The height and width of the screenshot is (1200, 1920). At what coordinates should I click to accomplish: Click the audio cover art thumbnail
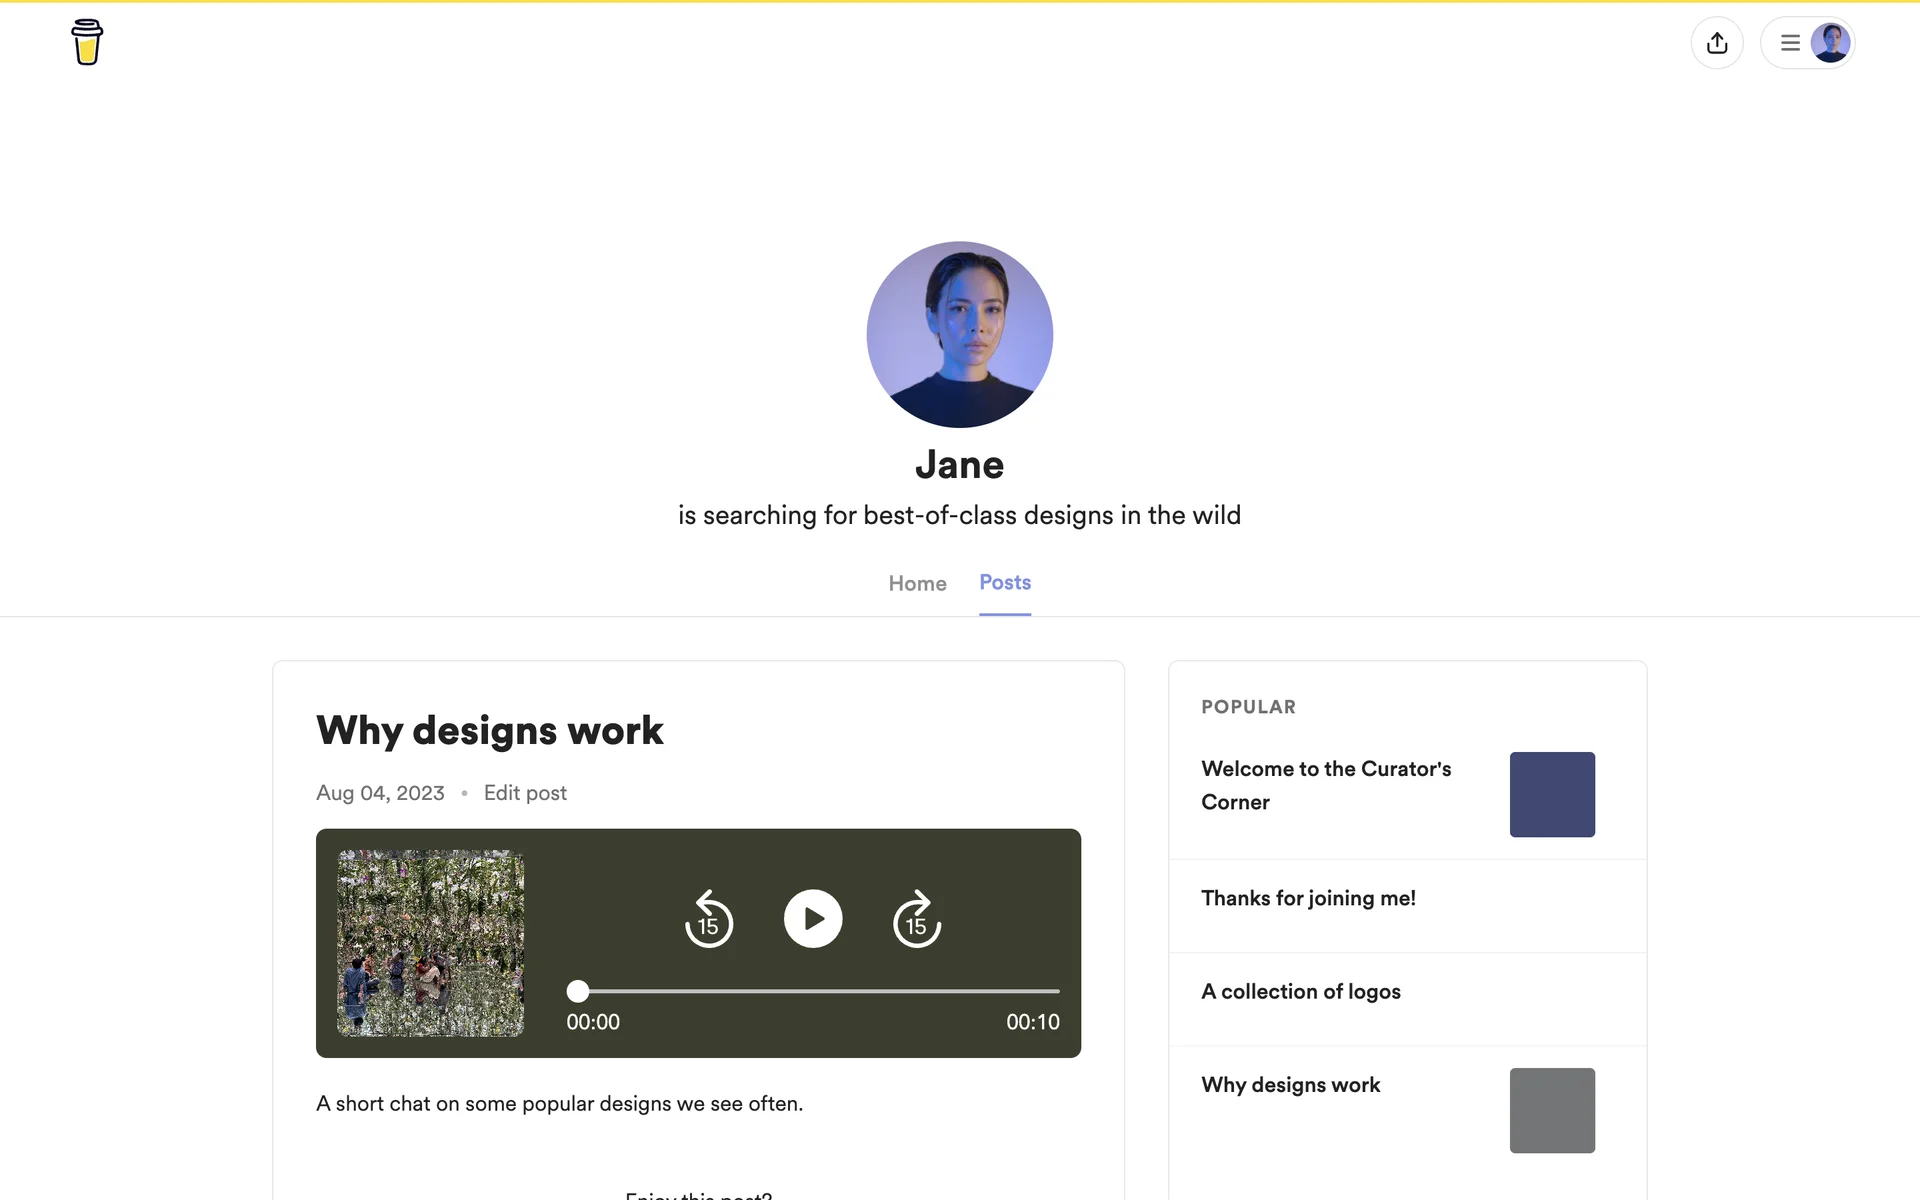point(430,943)
